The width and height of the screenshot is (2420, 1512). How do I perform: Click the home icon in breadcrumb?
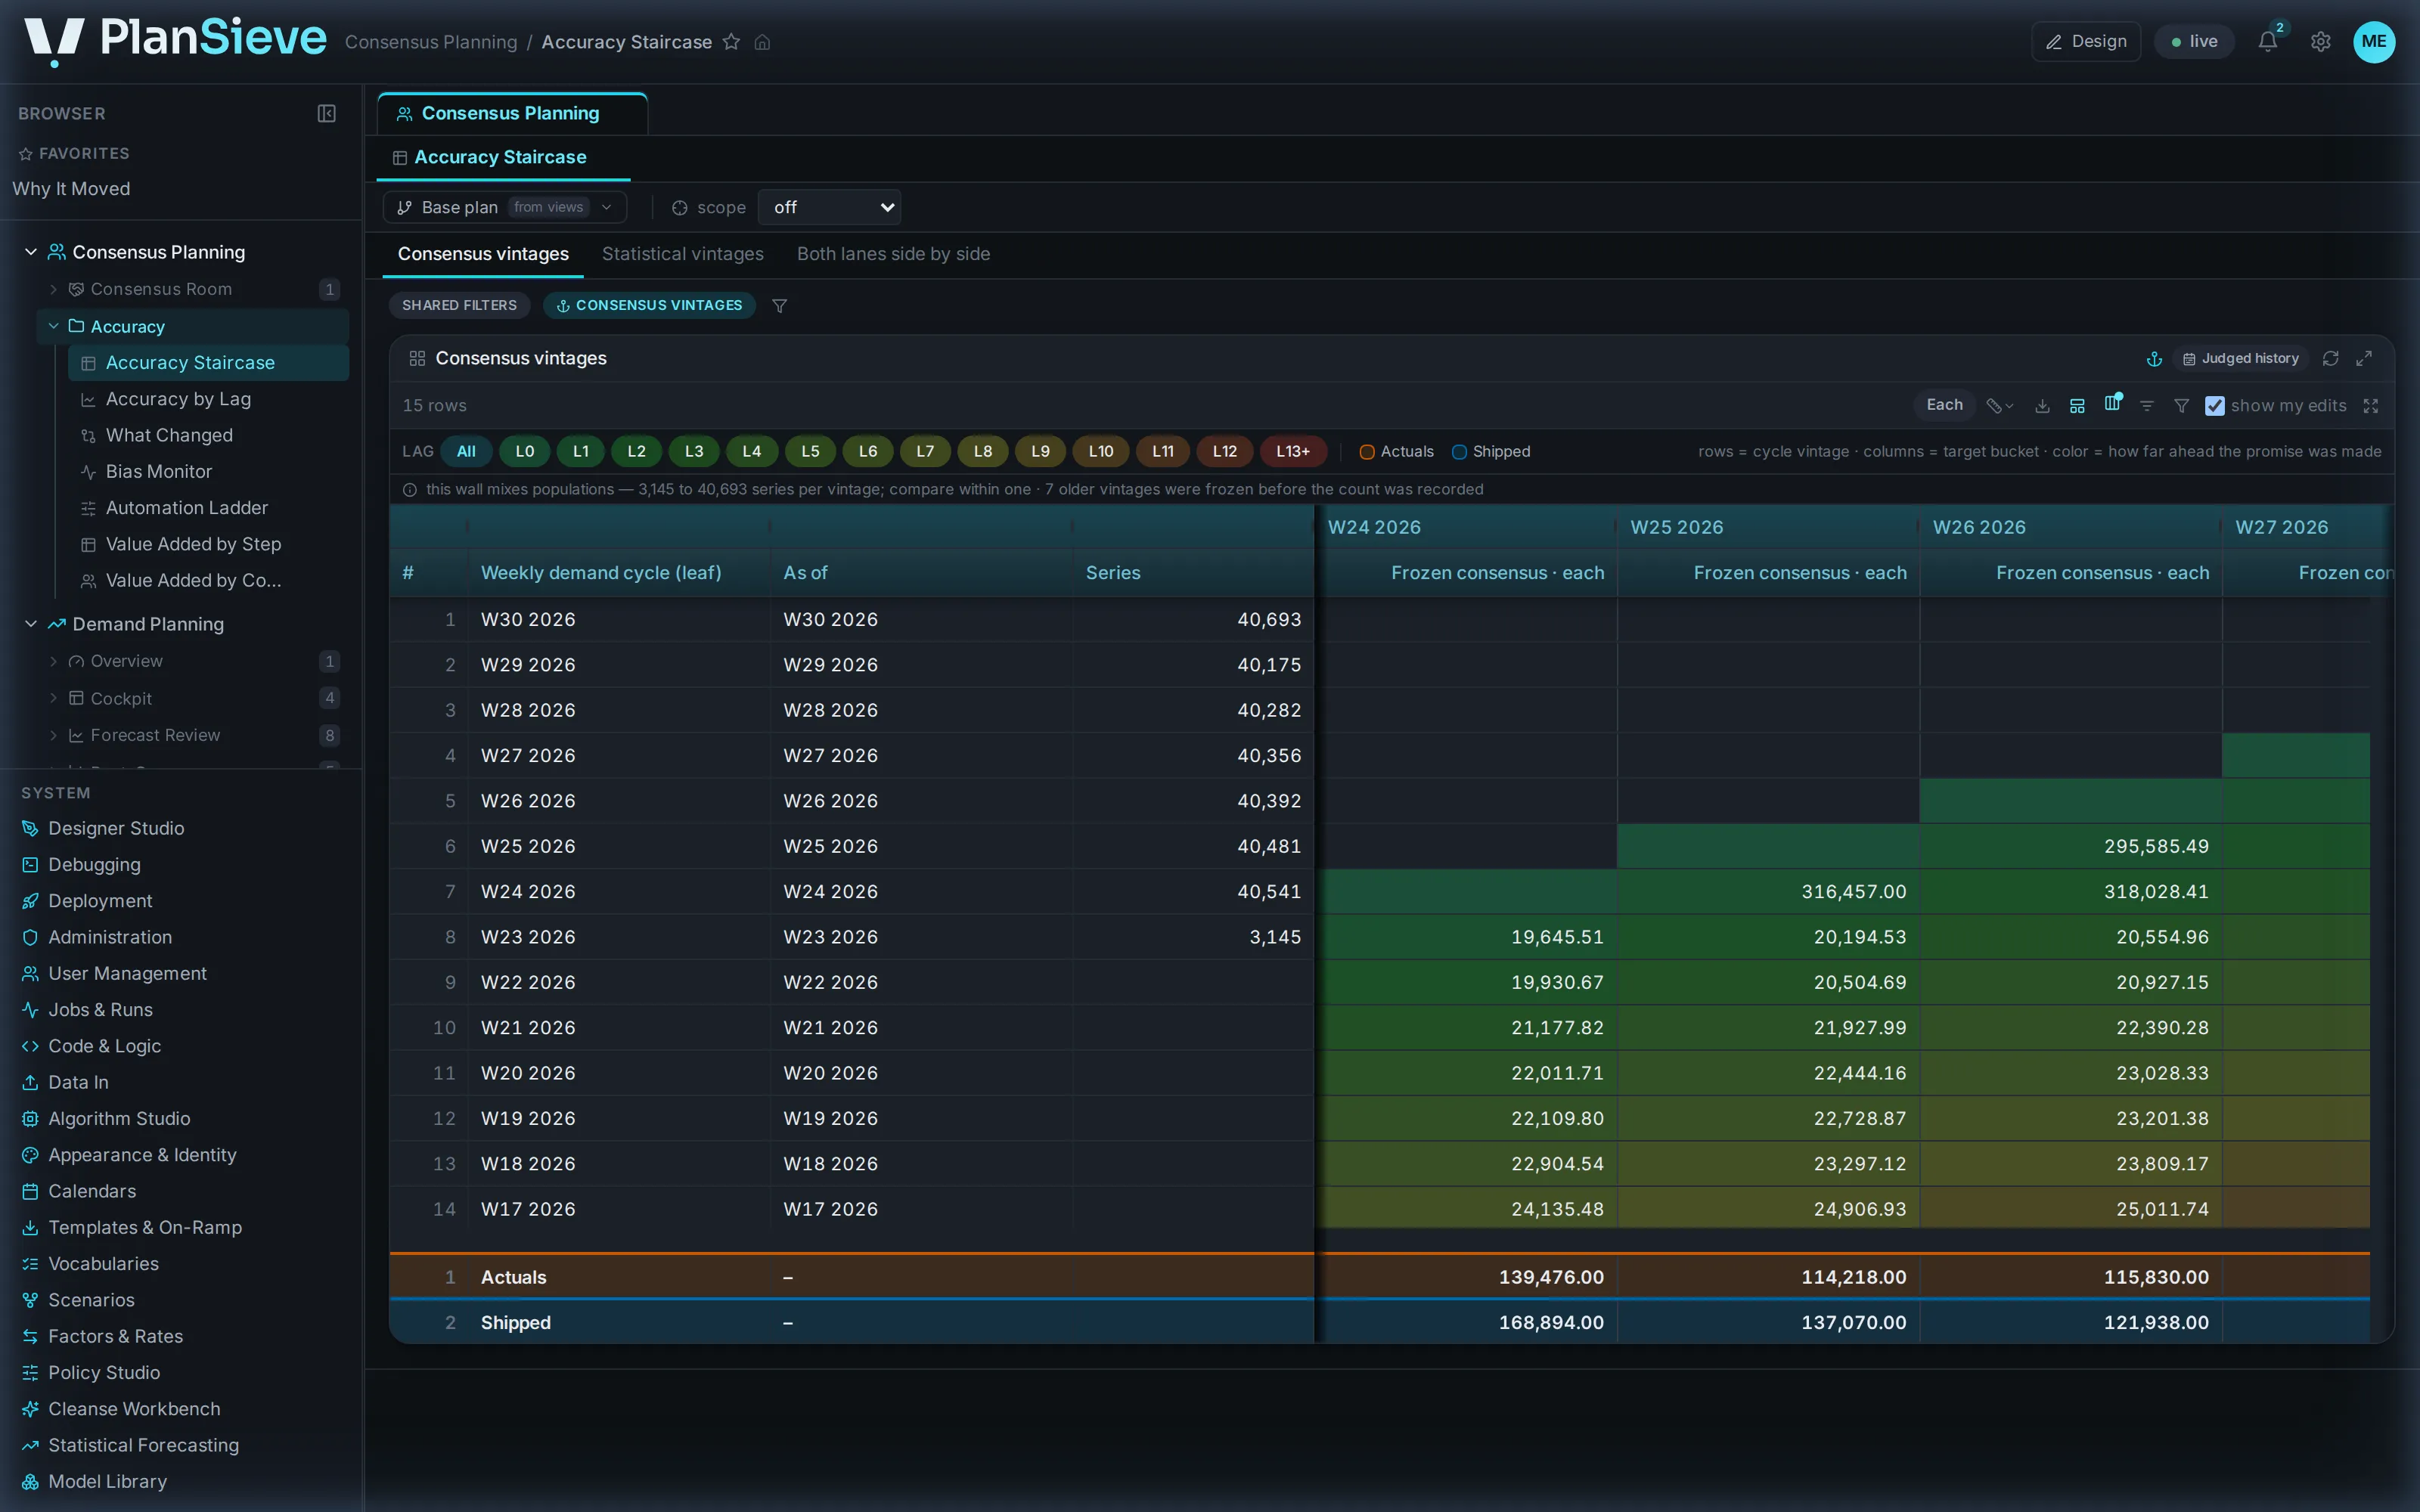click(x=762, y=42)
